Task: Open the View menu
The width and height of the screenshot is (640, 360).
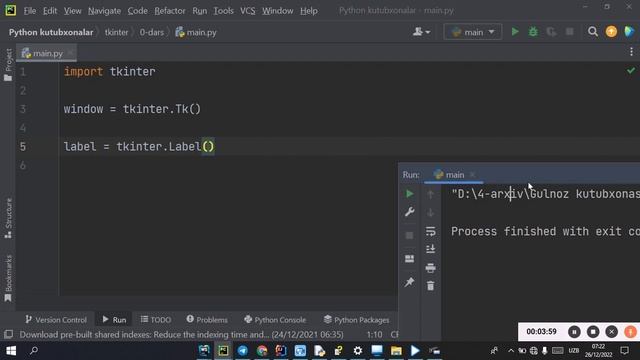Action: 72,11
